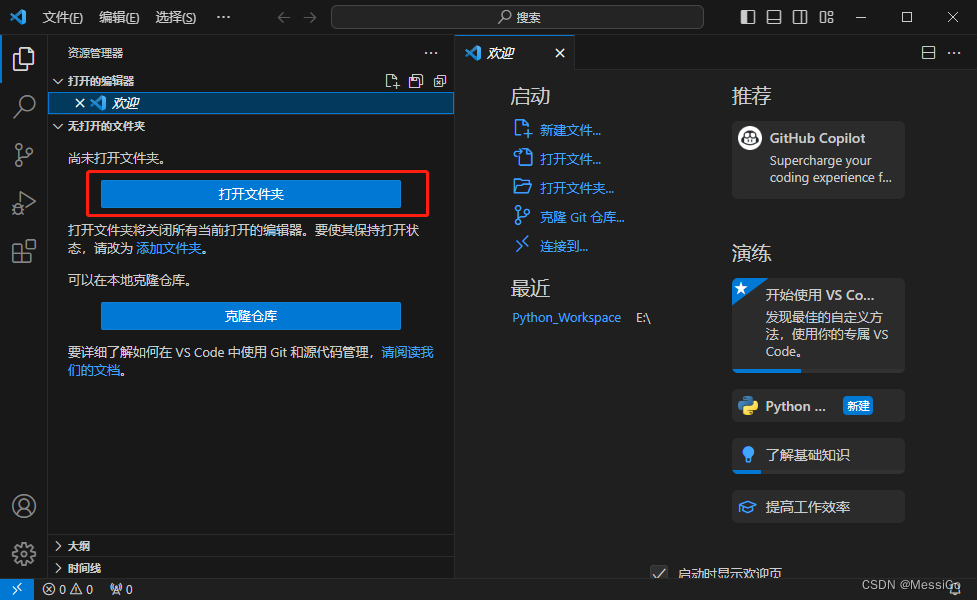Click the 克隆仓库 button
Viewport: 977px width, 600px height.
pos(250,316)
